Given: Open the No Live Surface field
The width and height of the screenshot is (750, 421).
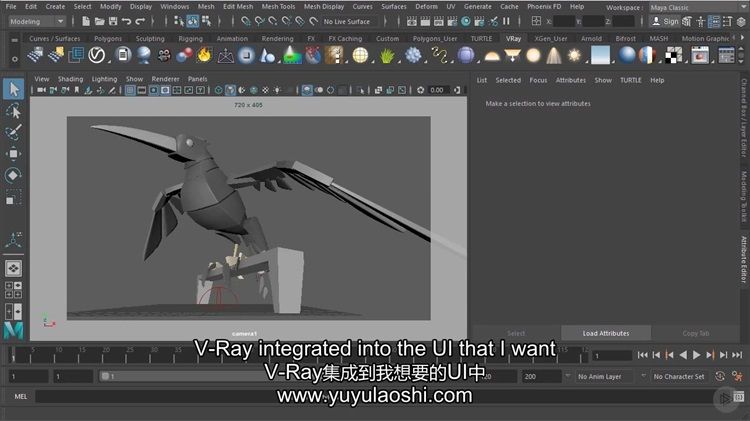Looking at the screenshot, I should pos(347,22).
